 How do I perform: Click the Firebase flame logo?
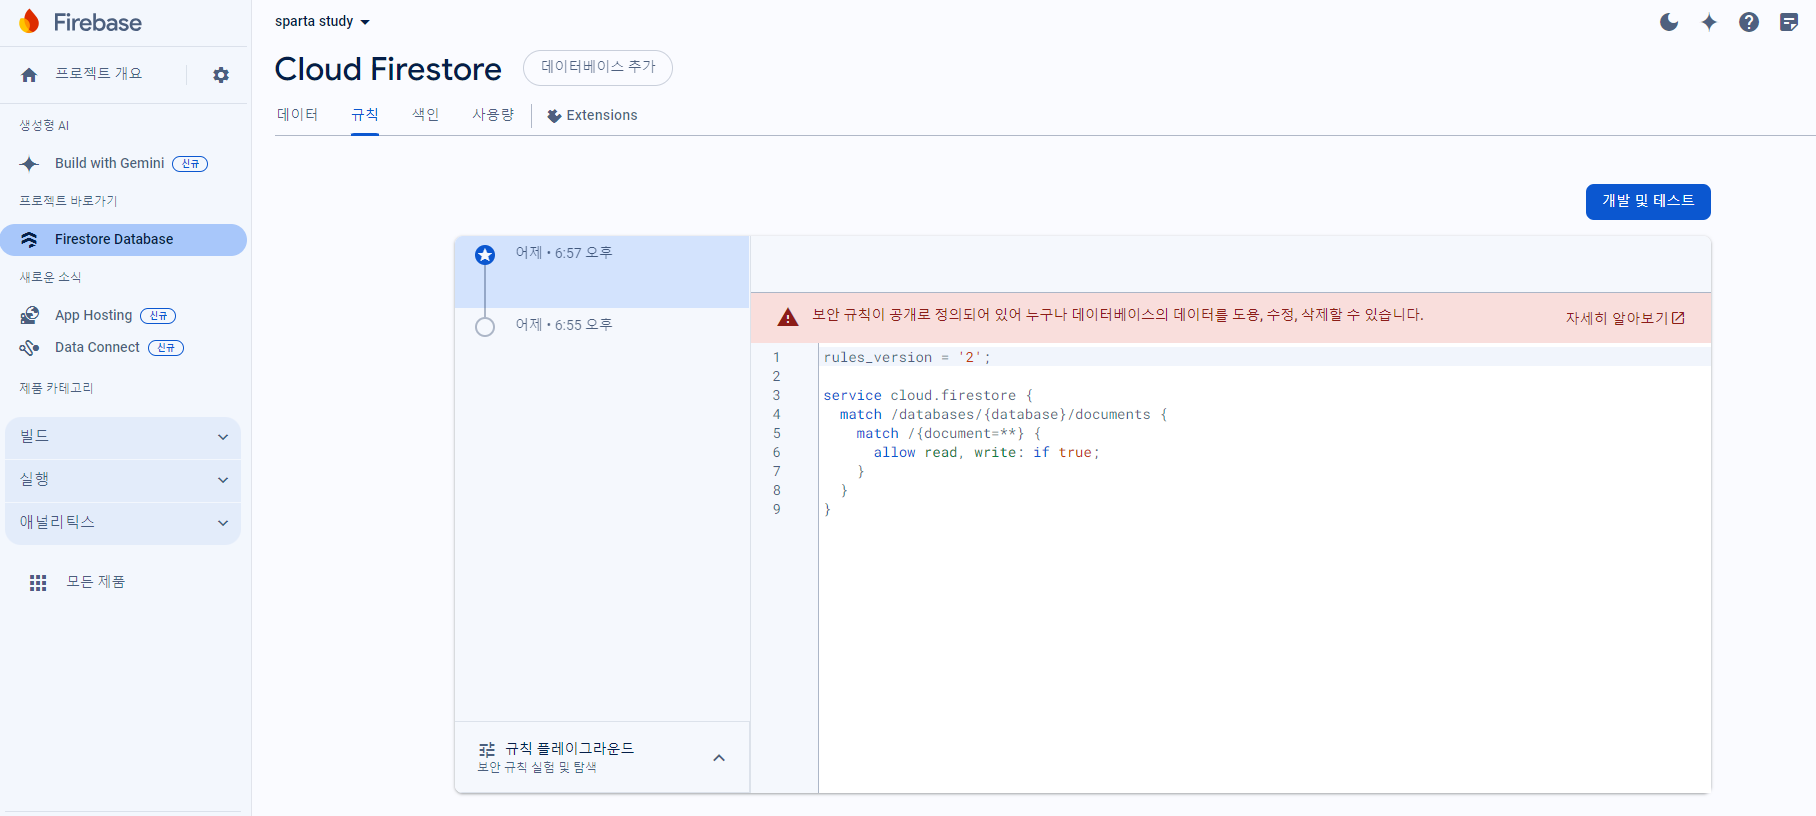point(29,22)
